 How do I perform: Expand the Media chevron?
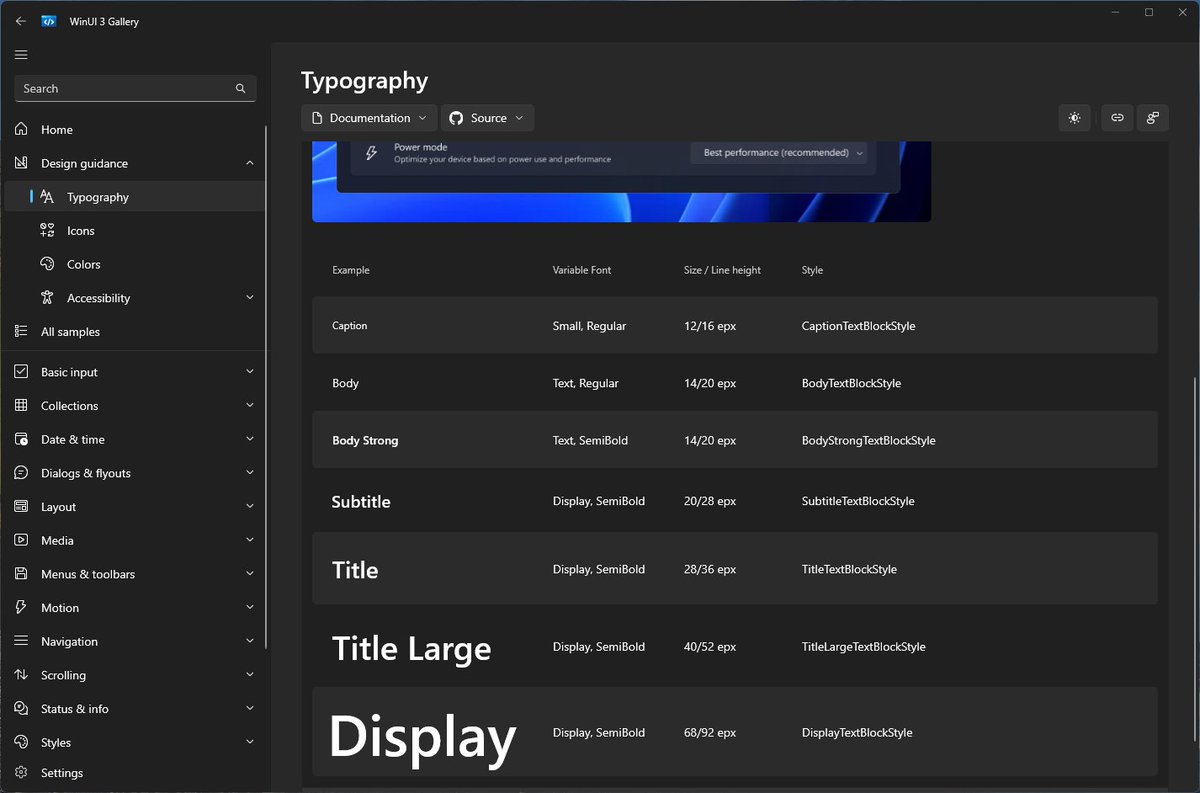pyautogui.click(x=249, y=540)
